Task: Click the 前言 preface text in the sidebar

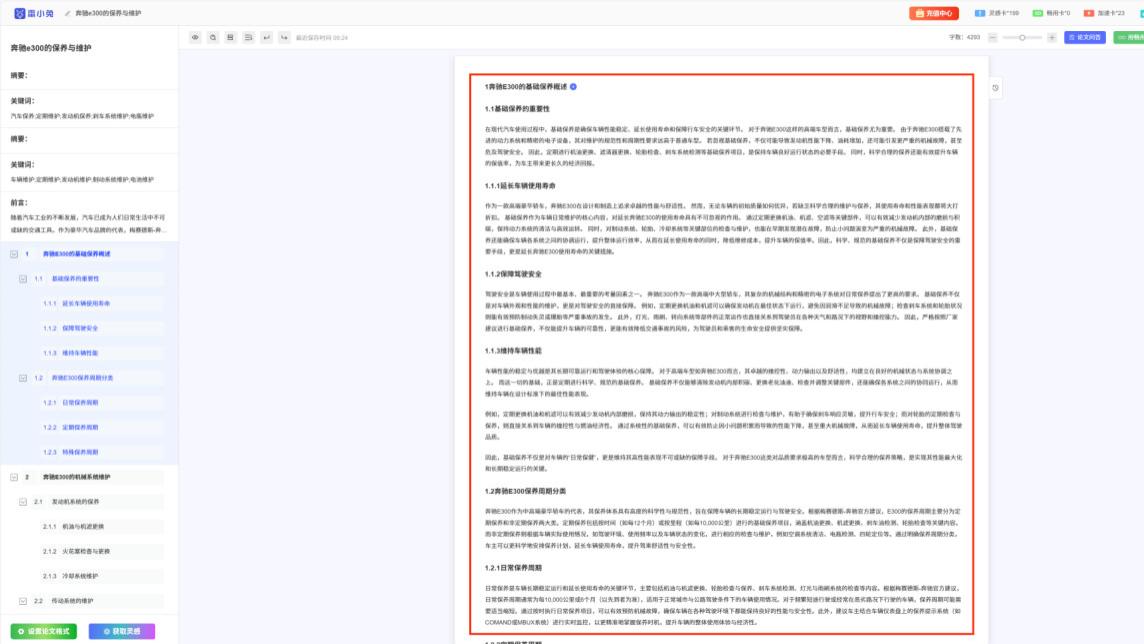Action: pos(88,223)
